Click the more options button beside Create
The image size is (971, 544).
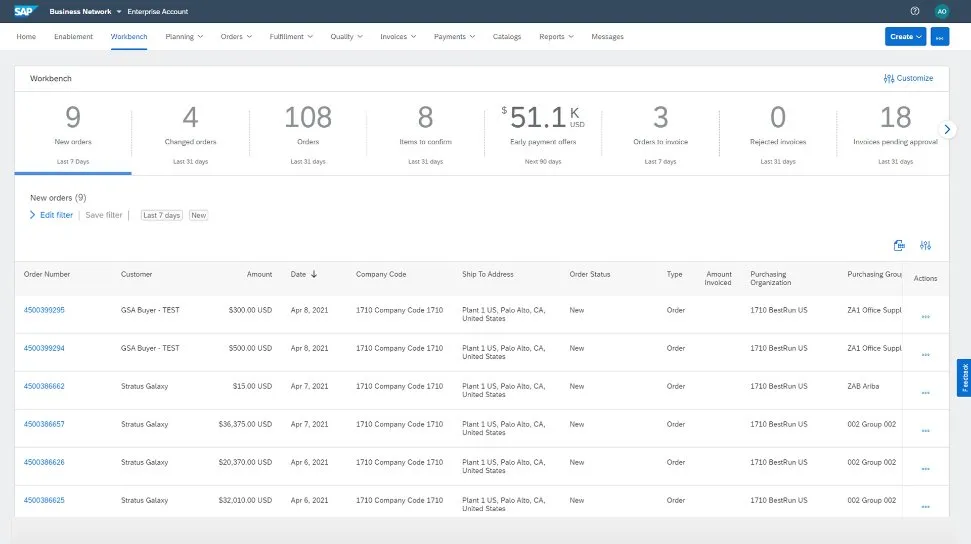point(939,37)
